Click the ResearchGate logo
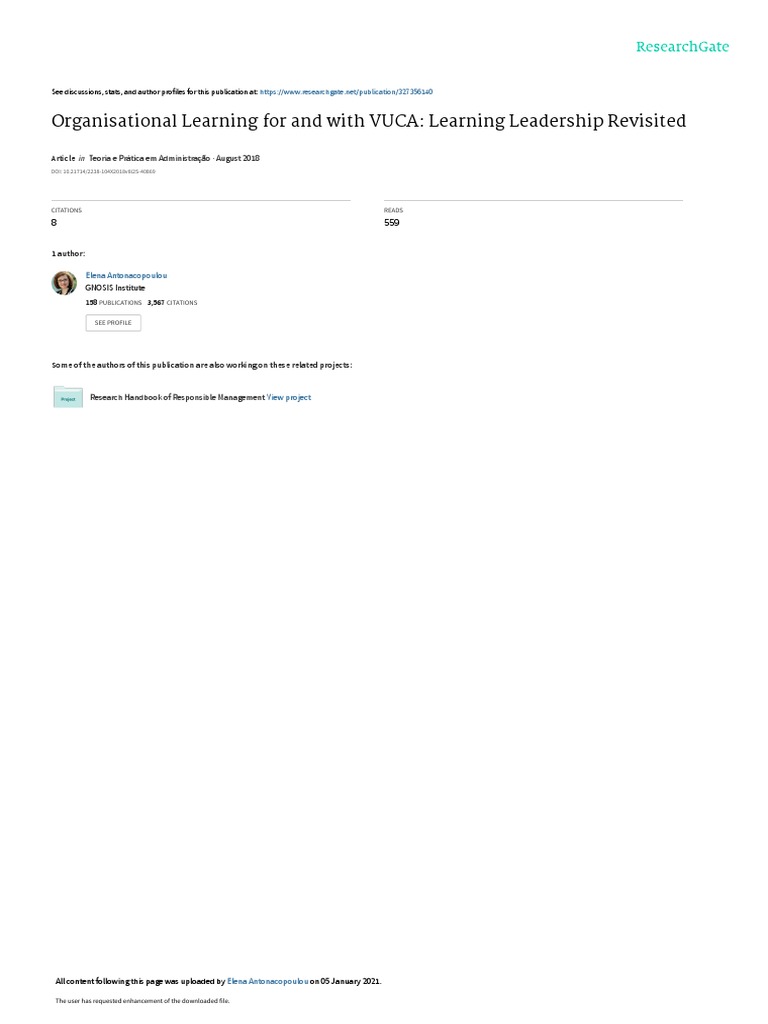This screenshot has width=768, height=1024. pyautogui.click(x=682, y=46)
